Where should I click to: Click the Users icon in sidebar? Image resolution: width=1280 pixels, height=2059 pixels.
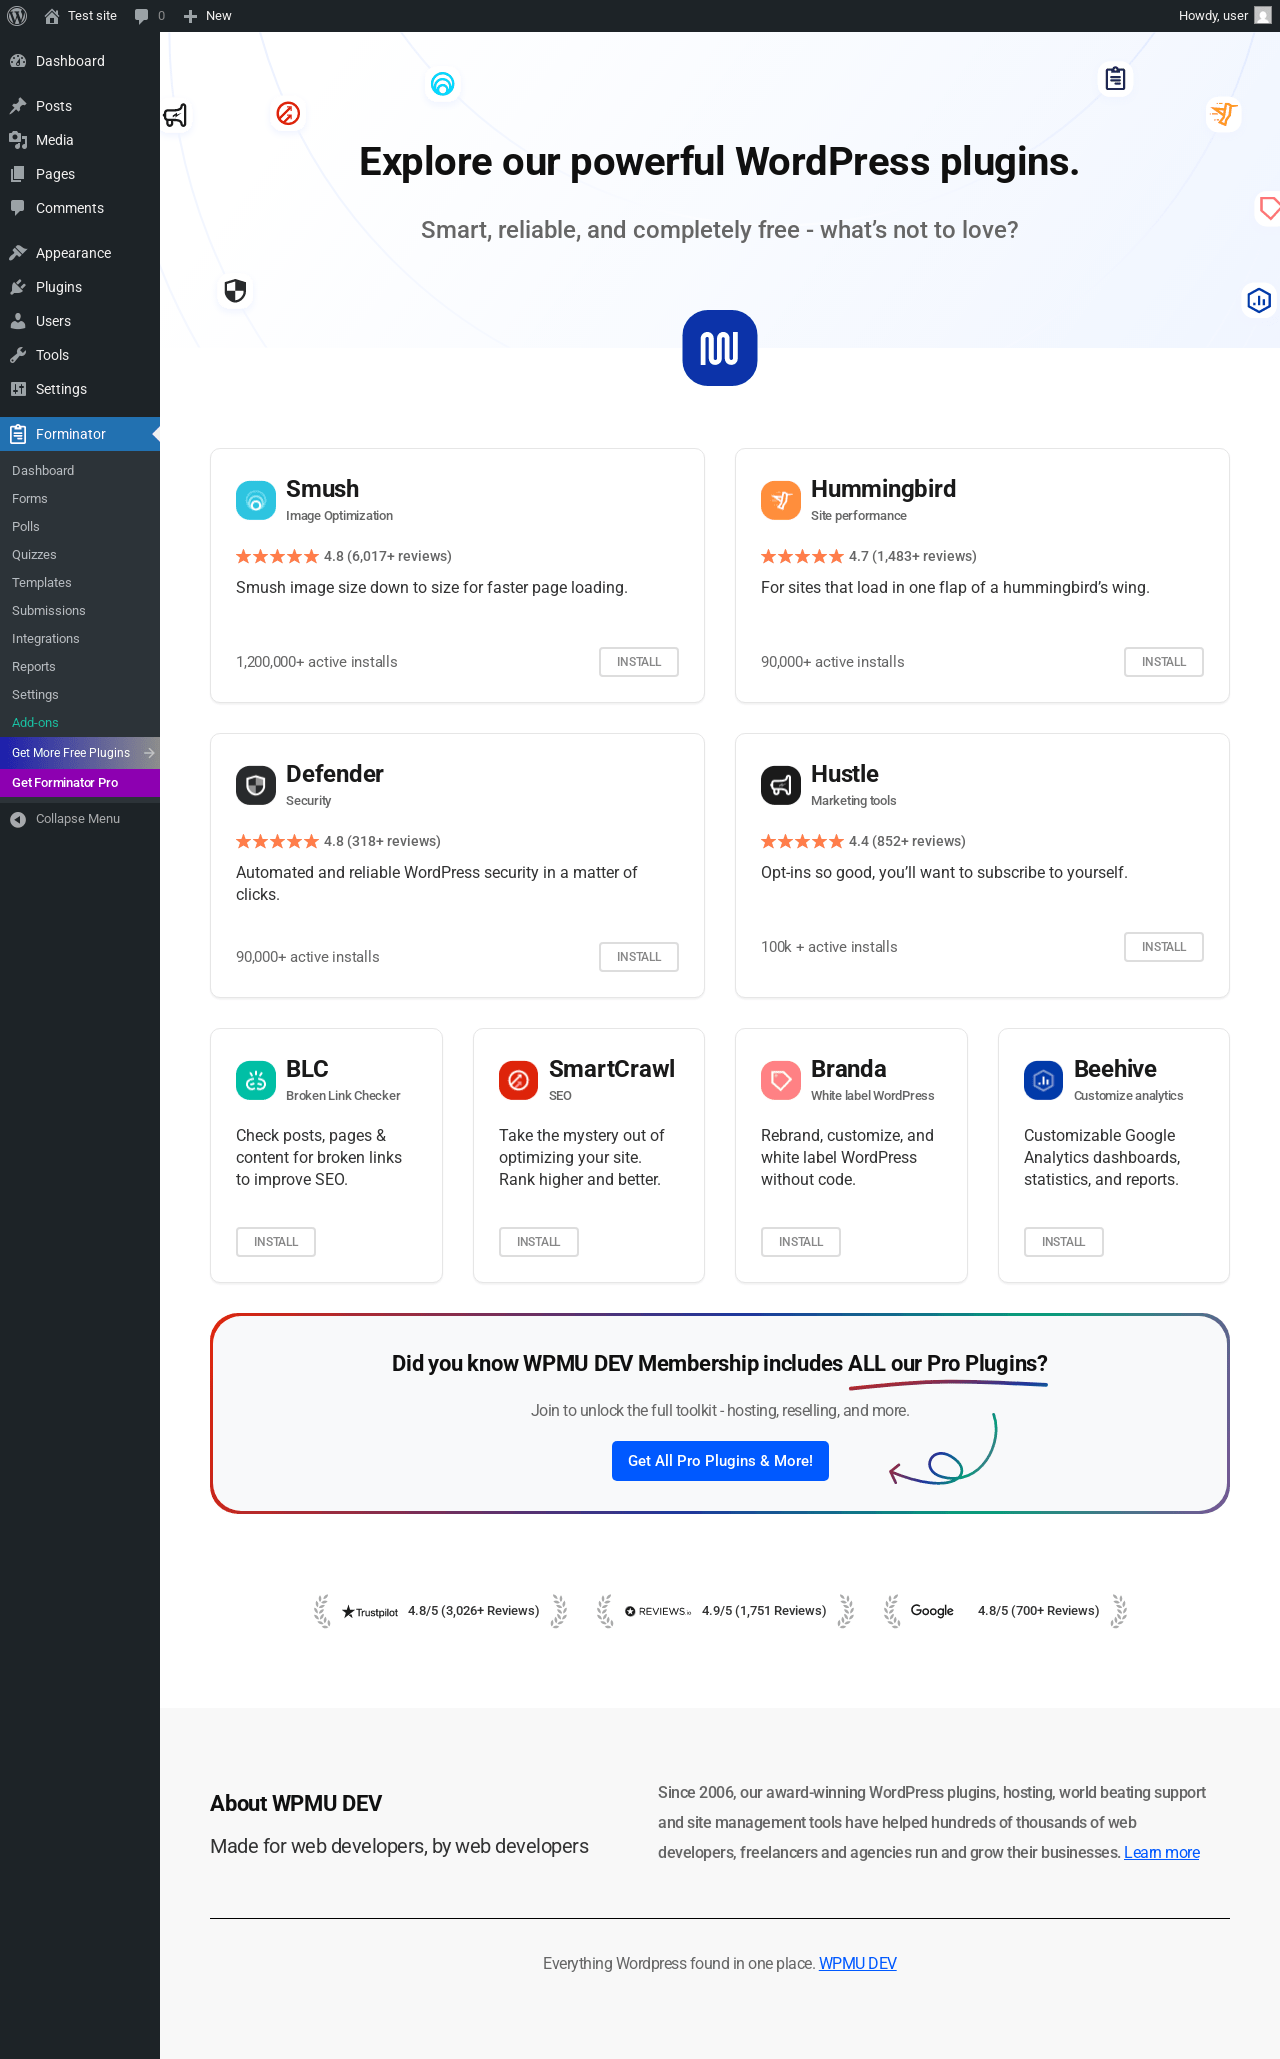pos(18,321)
